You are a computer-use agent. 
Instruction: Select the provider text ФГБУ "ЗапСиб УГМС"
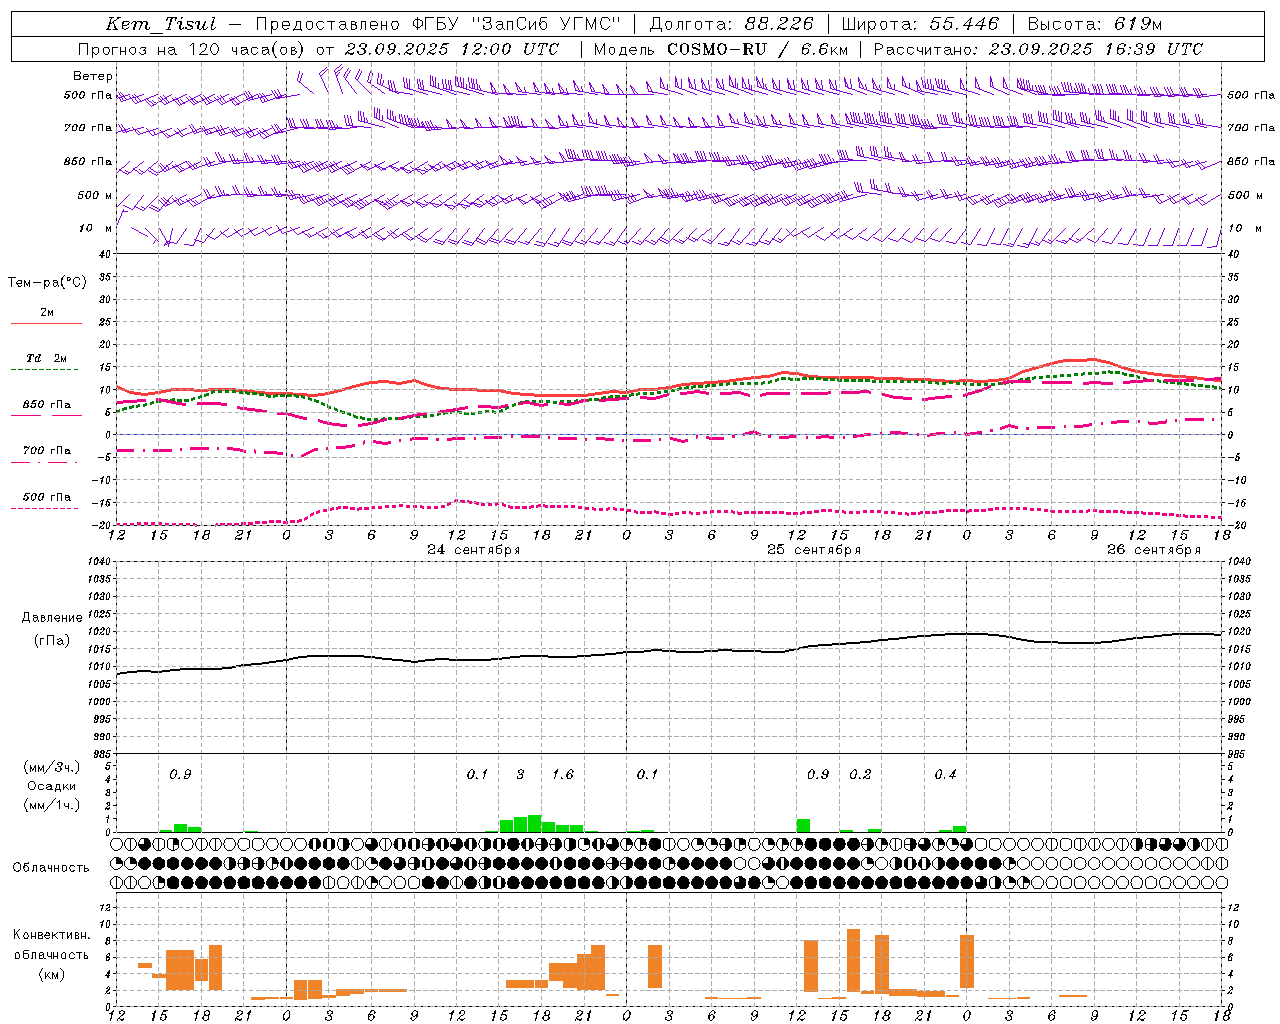(516, 24)
